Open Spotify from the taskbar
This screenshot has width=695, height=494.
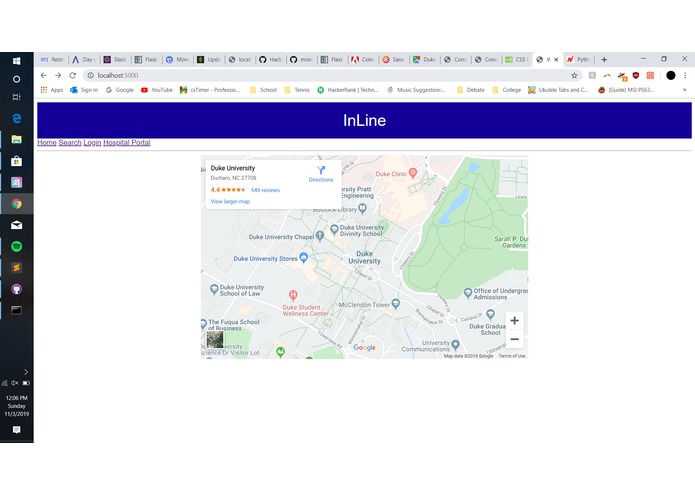(x=16, y=246)
